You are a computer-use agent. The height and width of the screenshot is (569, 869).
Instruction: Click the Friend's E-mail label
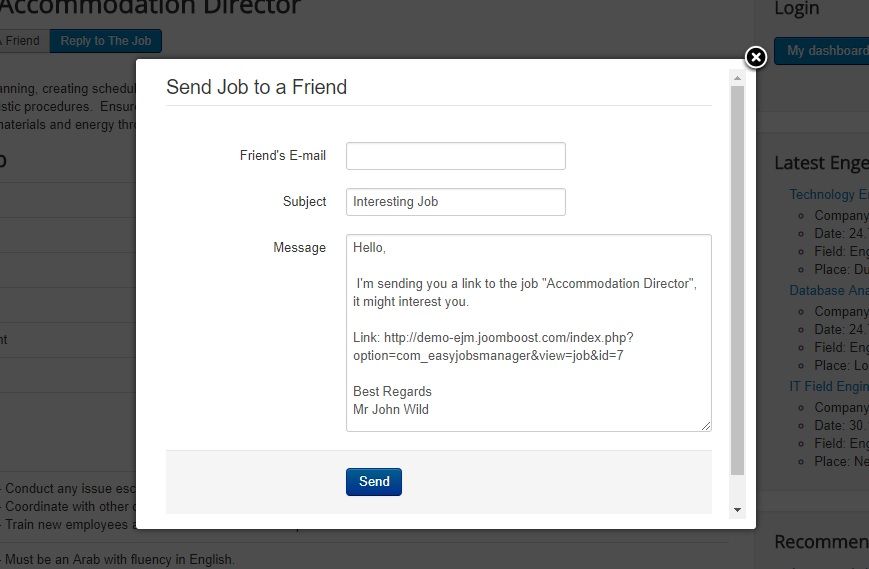(x=283, y=156)
